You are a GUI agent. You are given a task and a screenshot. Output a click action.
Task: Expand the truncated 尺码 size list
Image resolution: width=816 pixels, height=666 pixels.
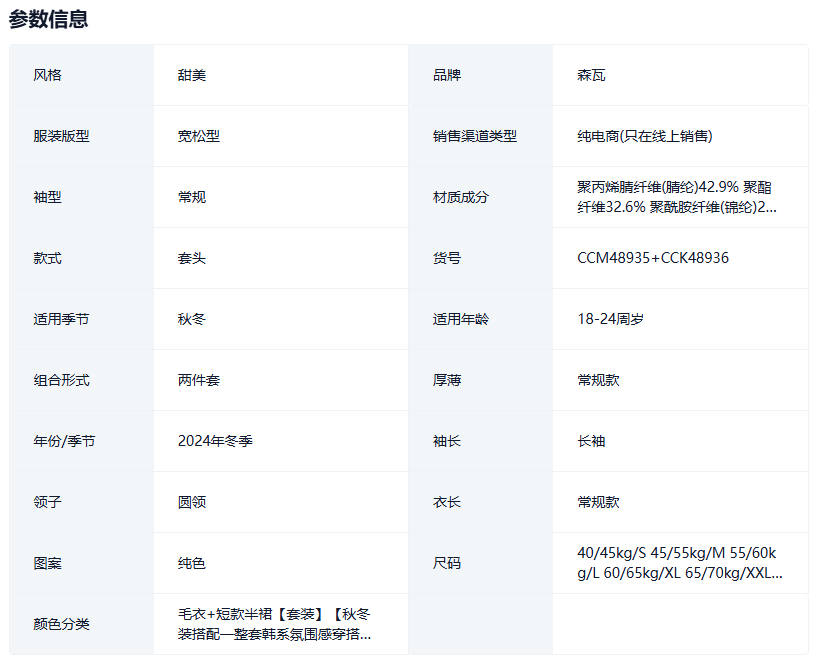(x=679, y=563)
